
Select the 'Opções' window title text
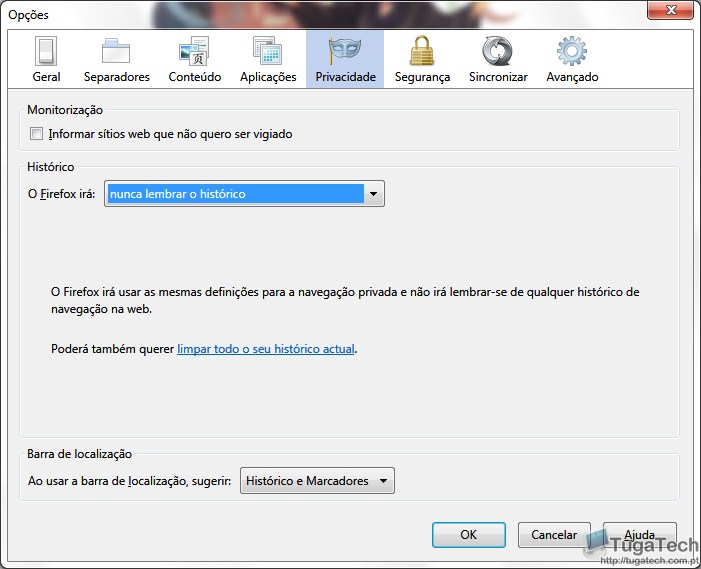28,15
